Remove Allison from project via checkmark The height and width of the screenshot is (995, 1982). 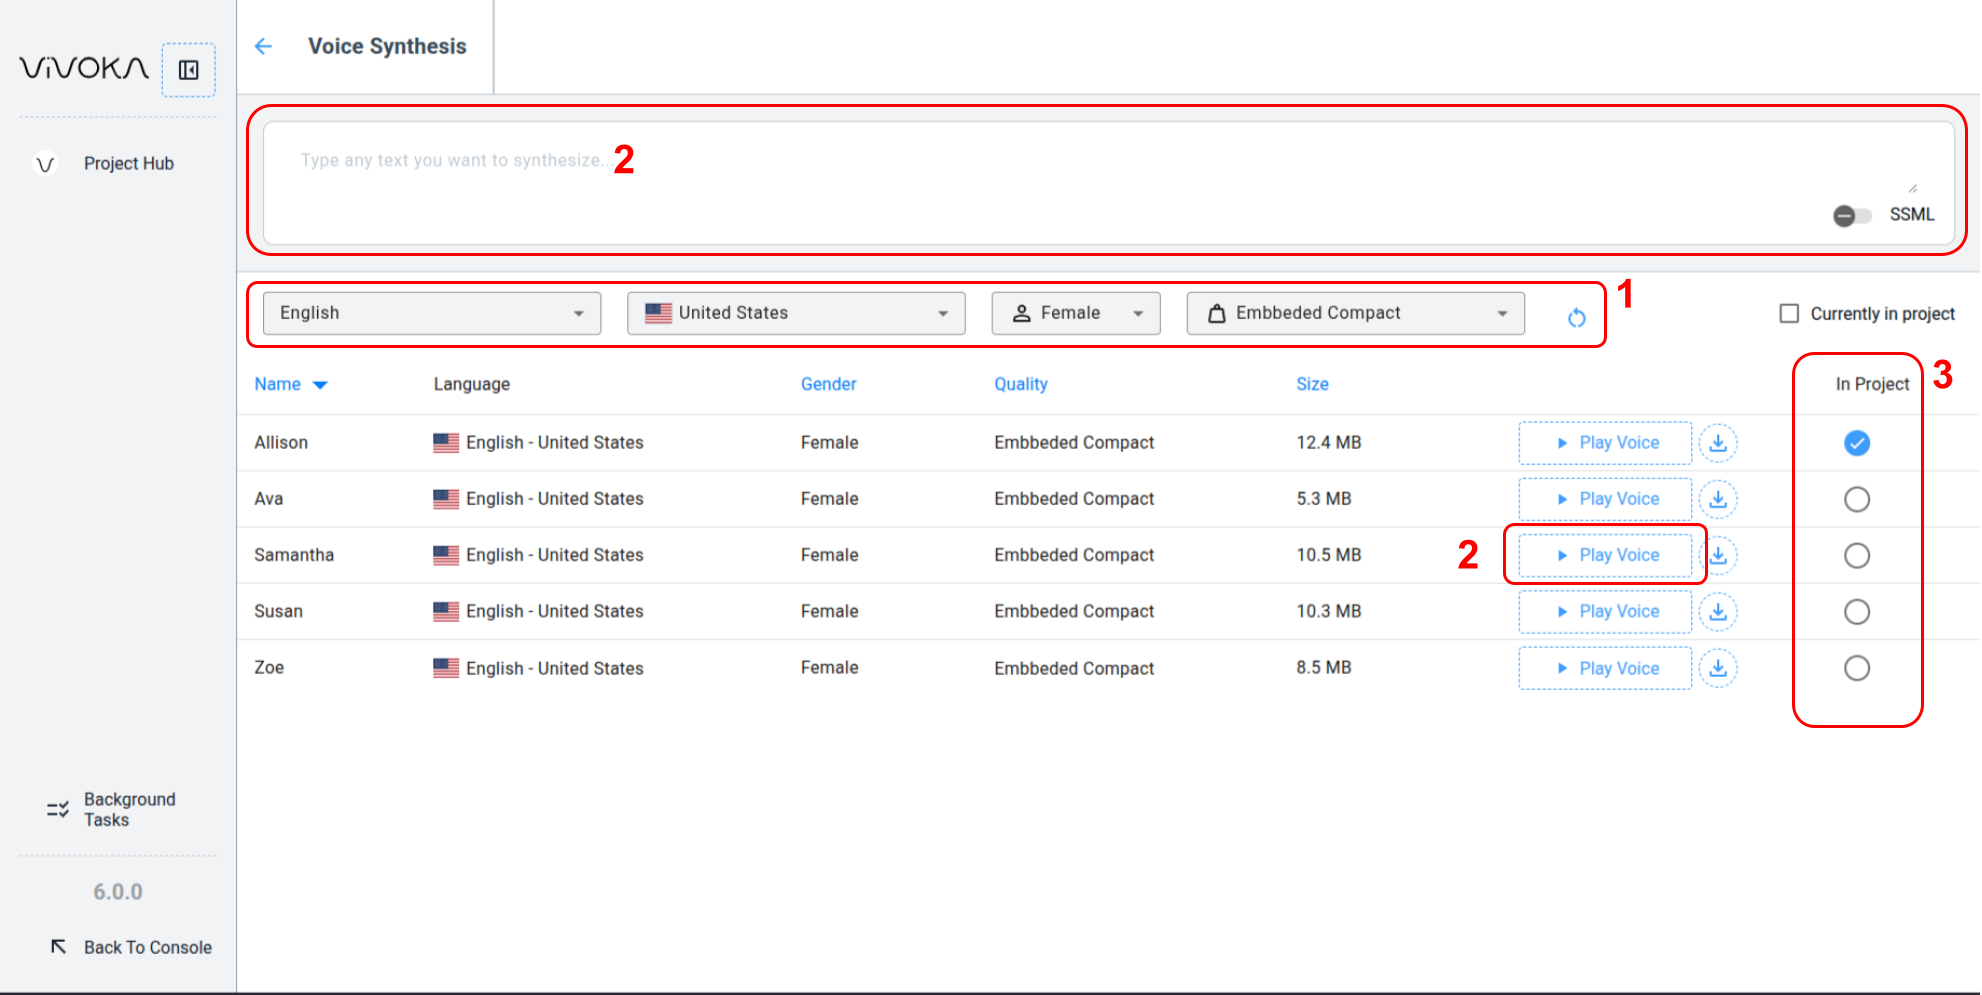click(1856, 443)
